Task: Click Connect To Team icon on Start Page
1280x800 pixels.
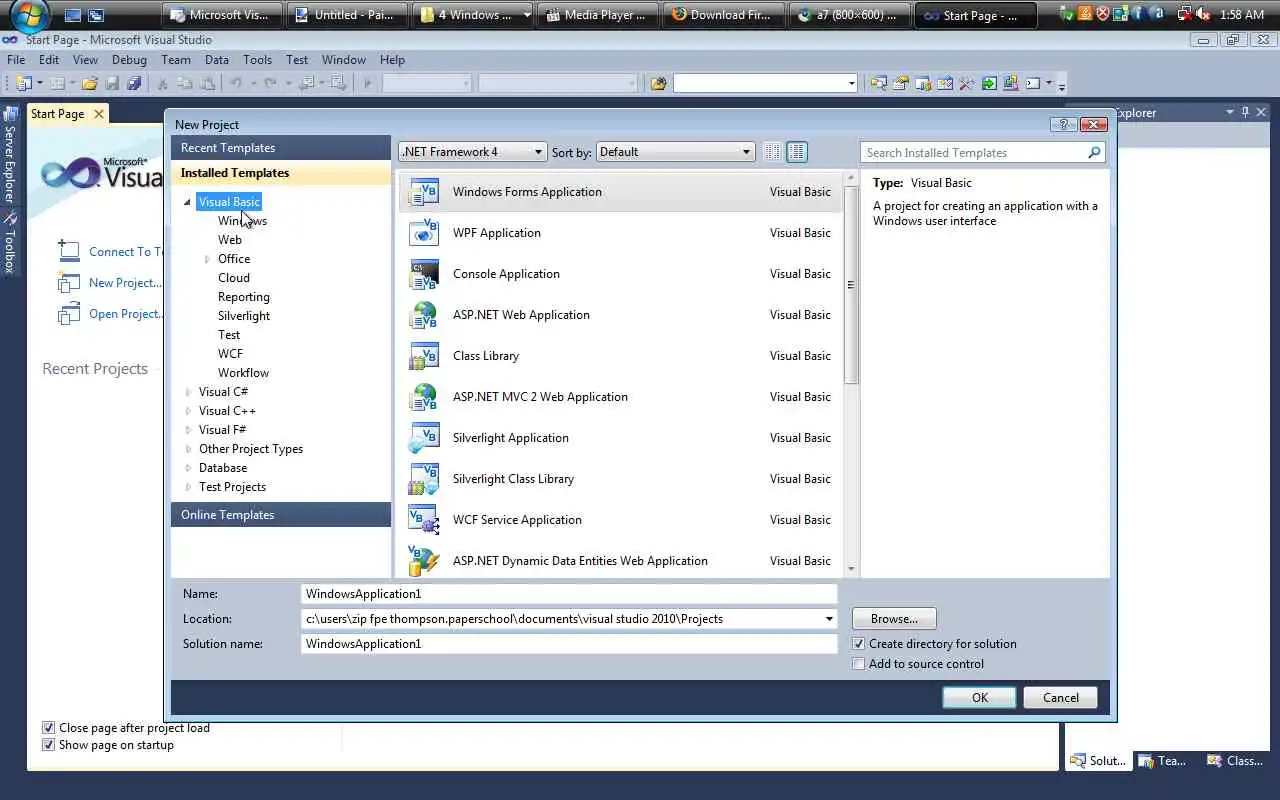Action: (x=69, y=251)
